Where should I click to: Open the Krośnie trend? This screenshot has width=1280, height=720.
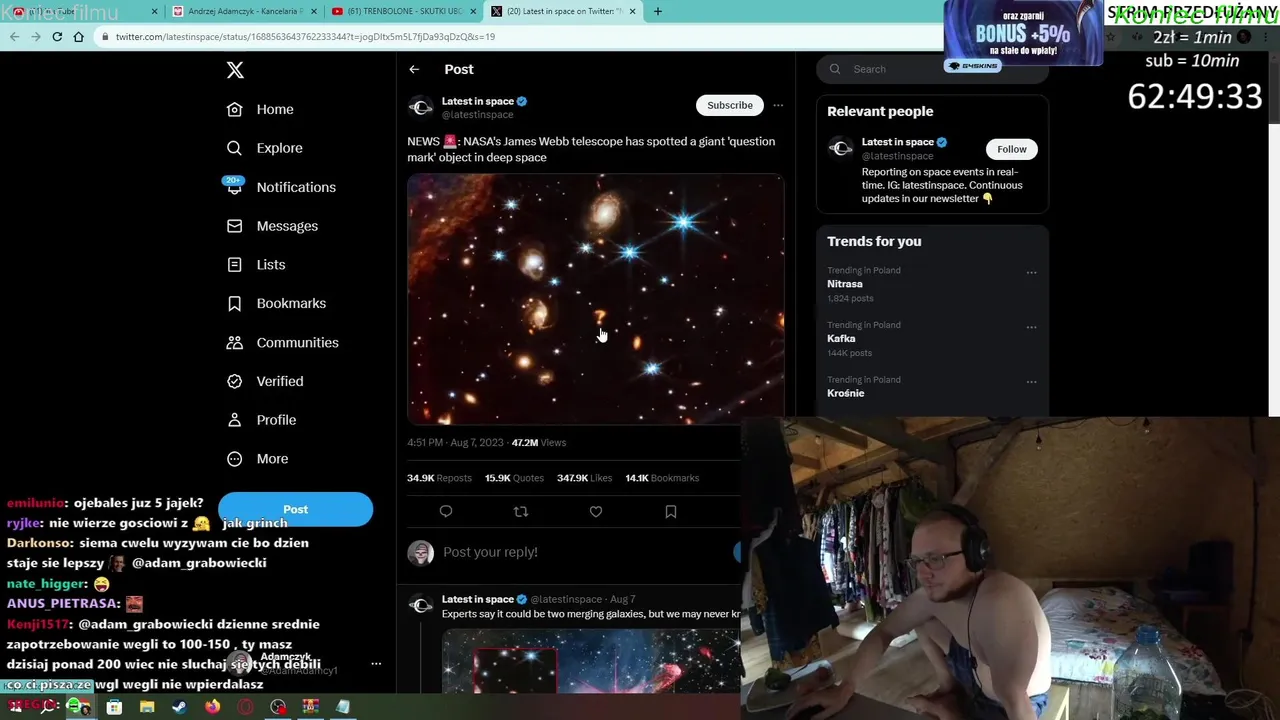846,393
